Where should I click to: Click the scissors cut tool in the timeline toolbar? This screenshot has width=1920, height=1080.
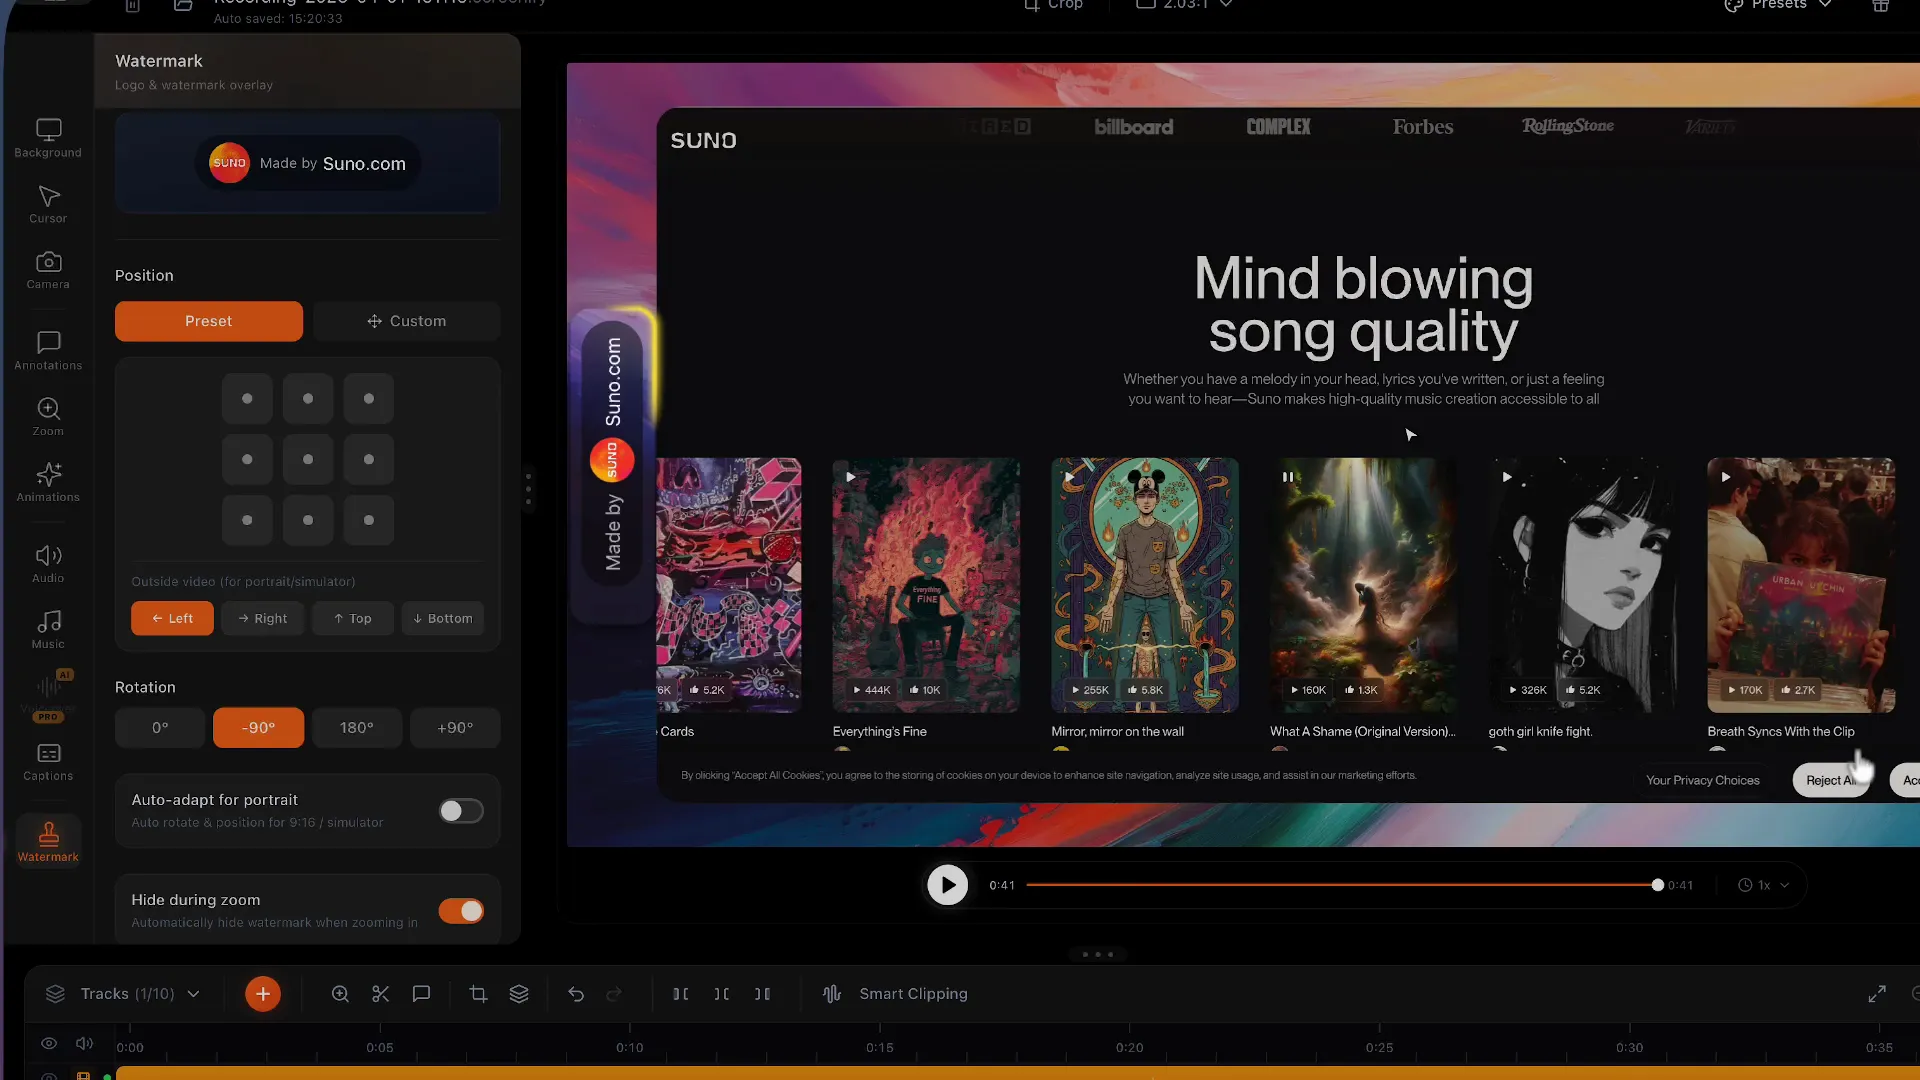click(x=380, y=994)
